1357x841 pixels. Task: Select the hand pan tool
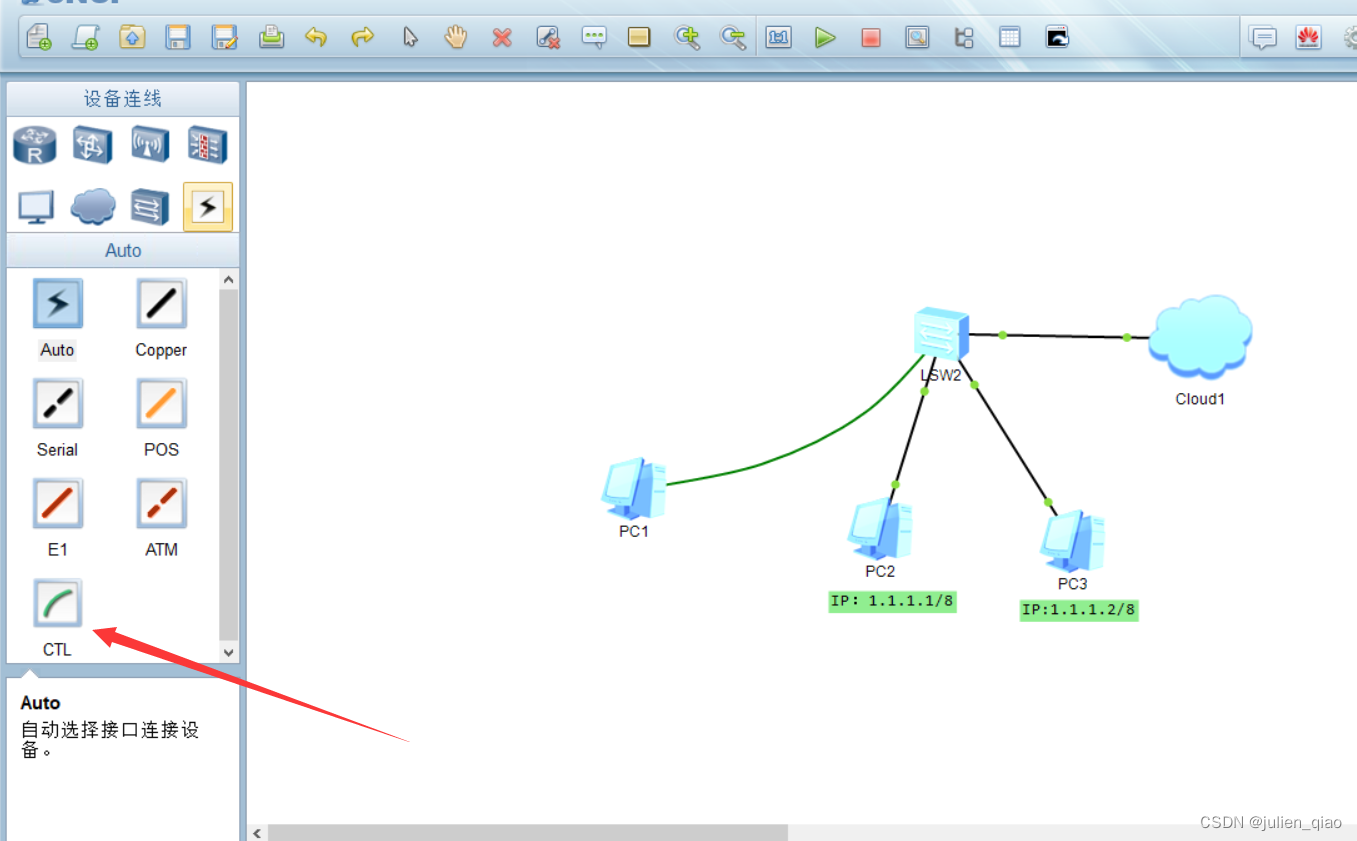click(x=456, y=38)
